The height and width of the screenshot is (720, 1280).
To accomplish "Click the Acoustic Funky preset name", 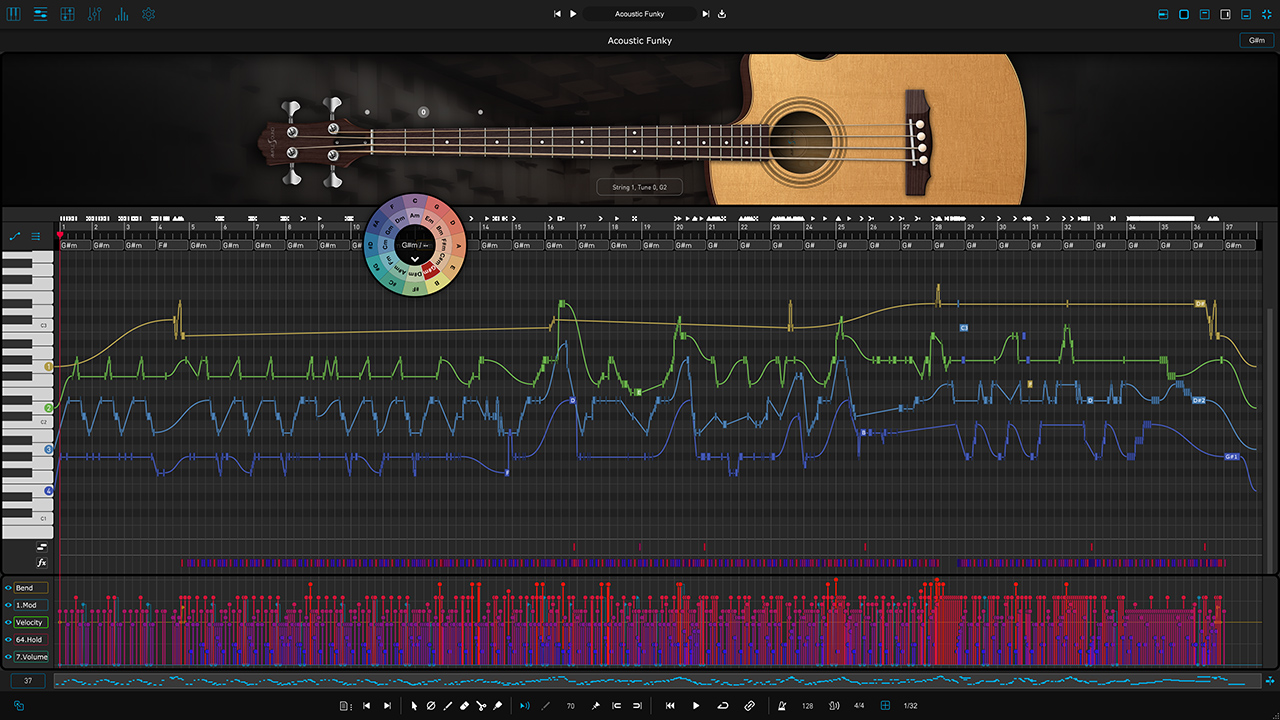I will pyautogui.click(x=640, y=14).
